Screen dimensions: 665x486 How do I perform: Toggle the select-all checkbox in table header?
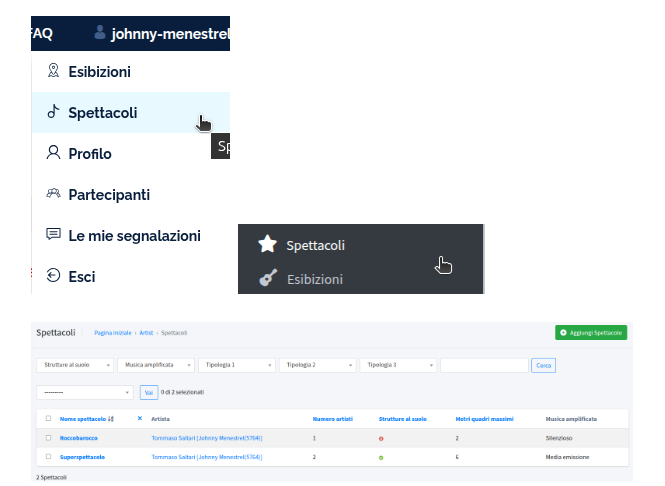pyautogui.click(x=48, y=418)
